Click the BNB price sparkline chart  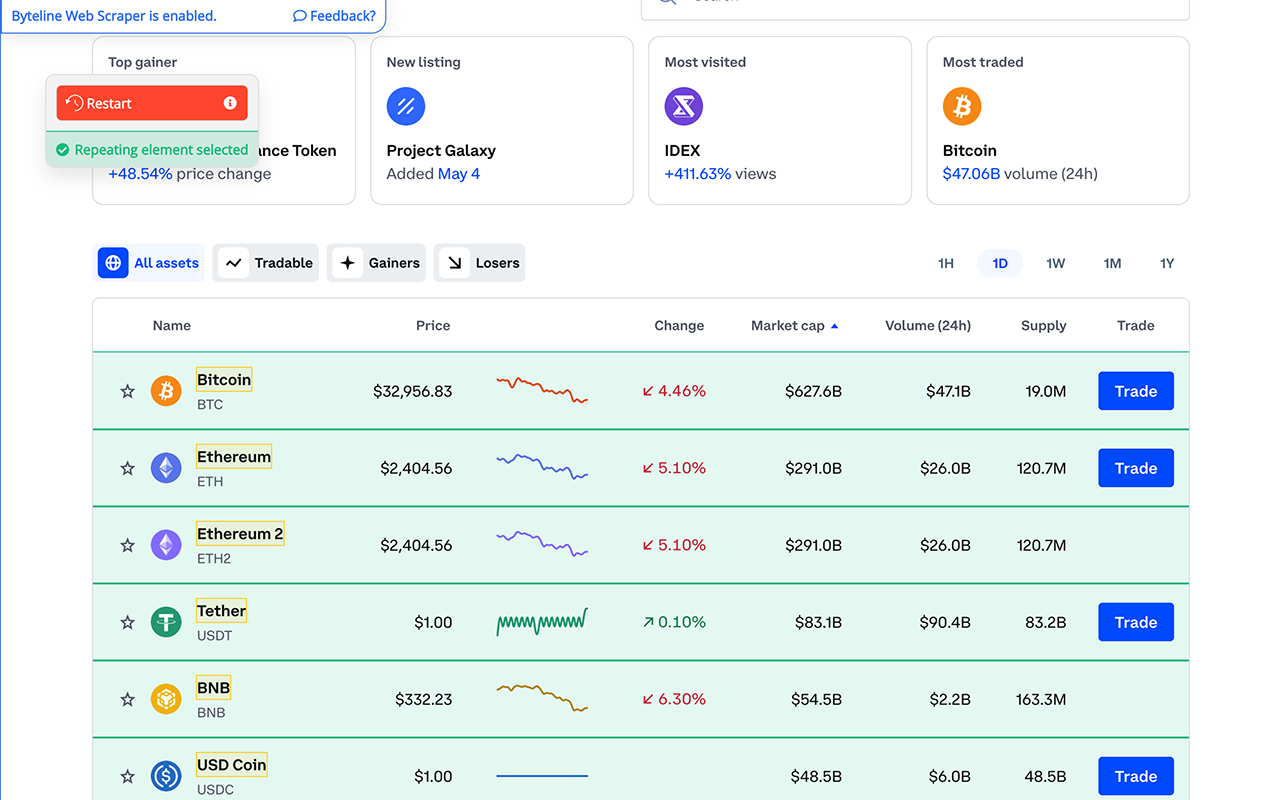click(542, 698)
